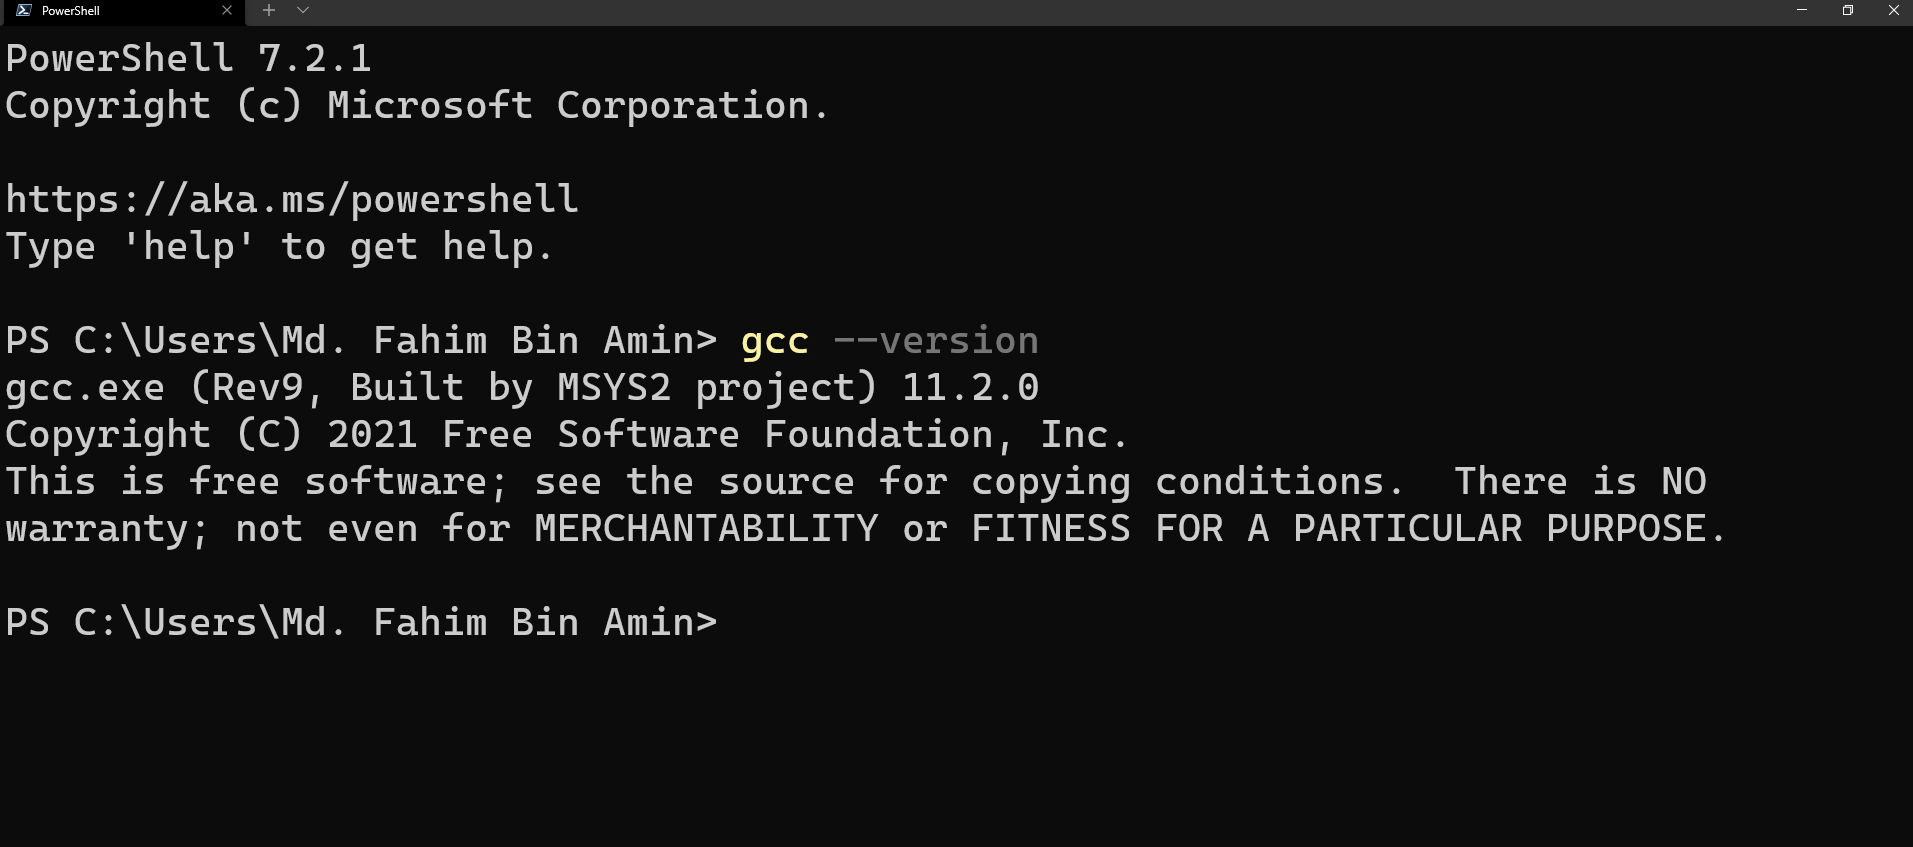The height and width of the screenshot is (847, 1913).
Task: Click the Free Software Foundation text
Action: point(718,435)
